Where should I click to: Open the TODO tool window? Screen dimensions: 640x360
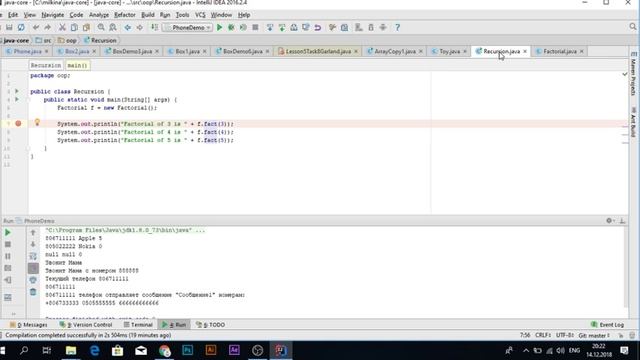click(x=211, y=324)
